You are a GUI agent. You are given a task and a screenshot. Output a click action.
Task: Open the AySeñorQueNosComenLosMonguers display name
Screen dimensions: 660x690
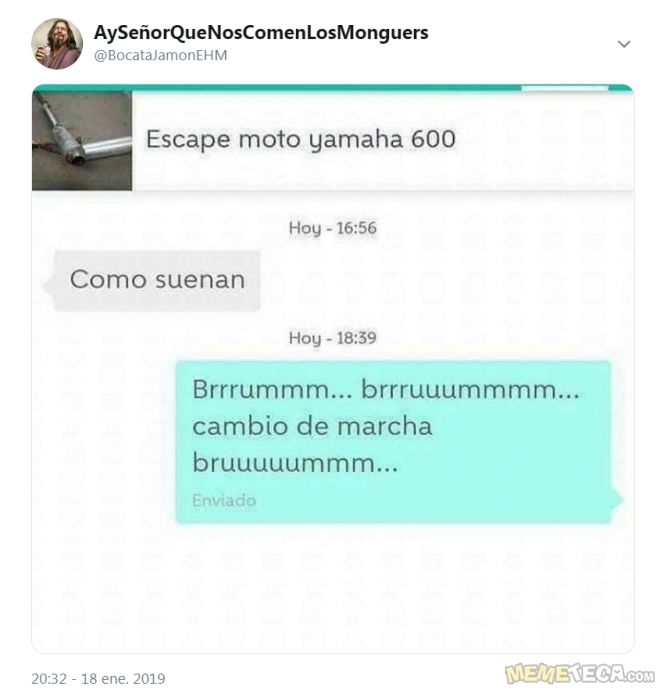click(x=261, y=33)
